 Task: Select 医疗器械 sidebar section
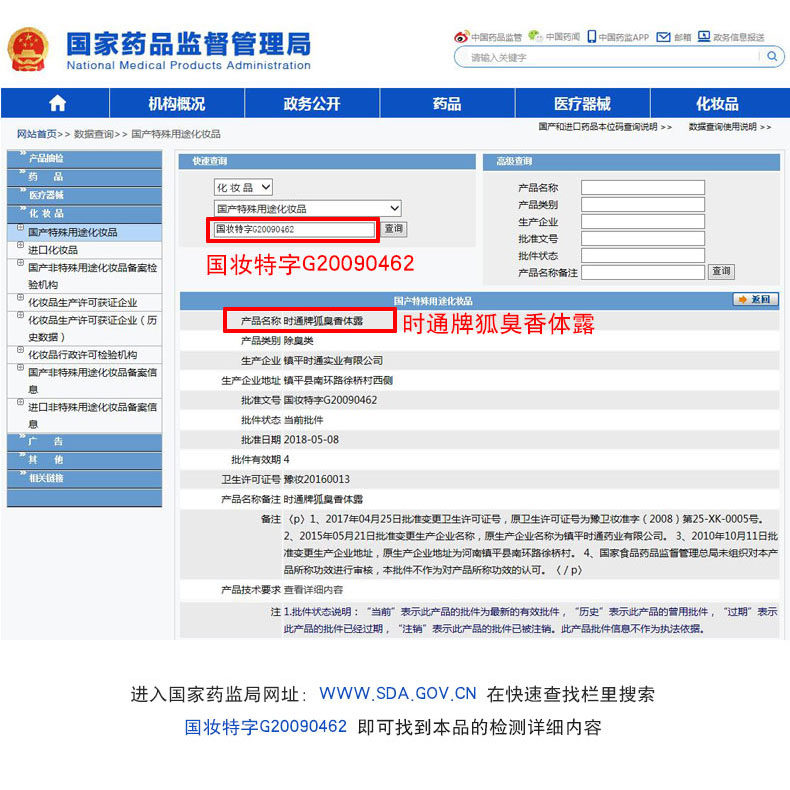(x=85, y=195)
